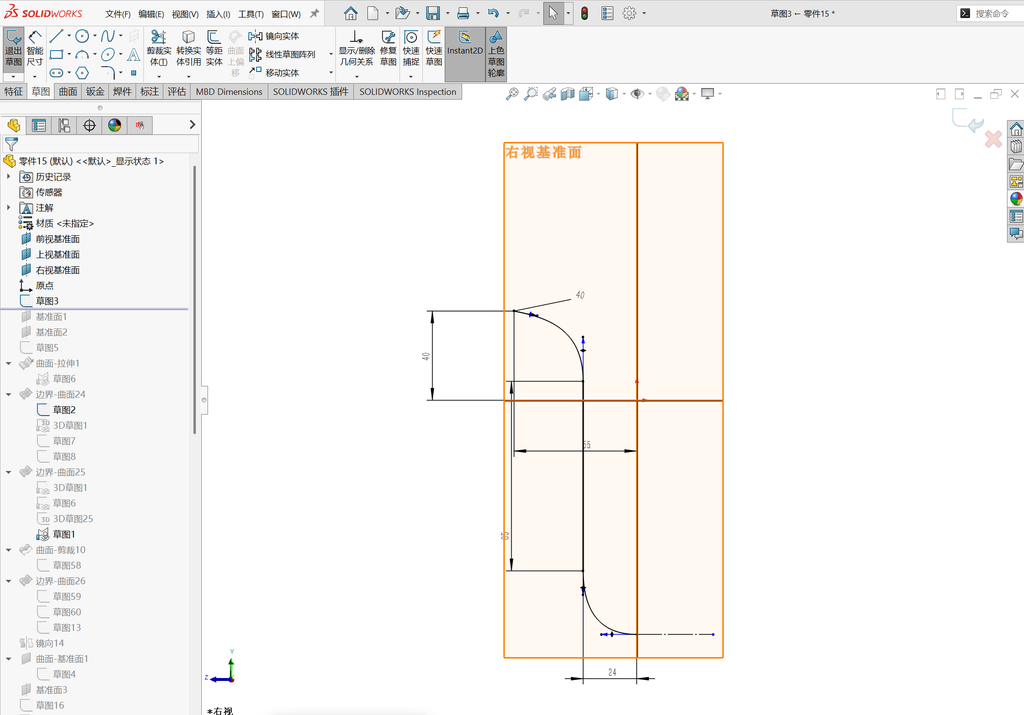Click the Undo arrow icon
1024x715 pixels.
pyautogui.click(x=493, y=13)
